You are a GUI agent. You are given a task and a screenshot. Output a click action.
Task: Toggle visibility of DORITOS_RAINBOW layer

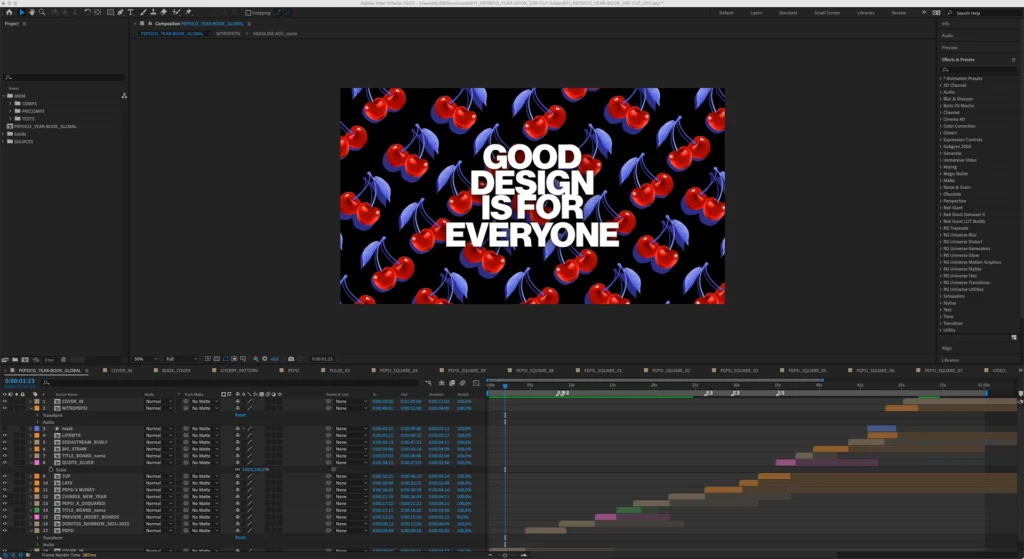tap(5, 524)
